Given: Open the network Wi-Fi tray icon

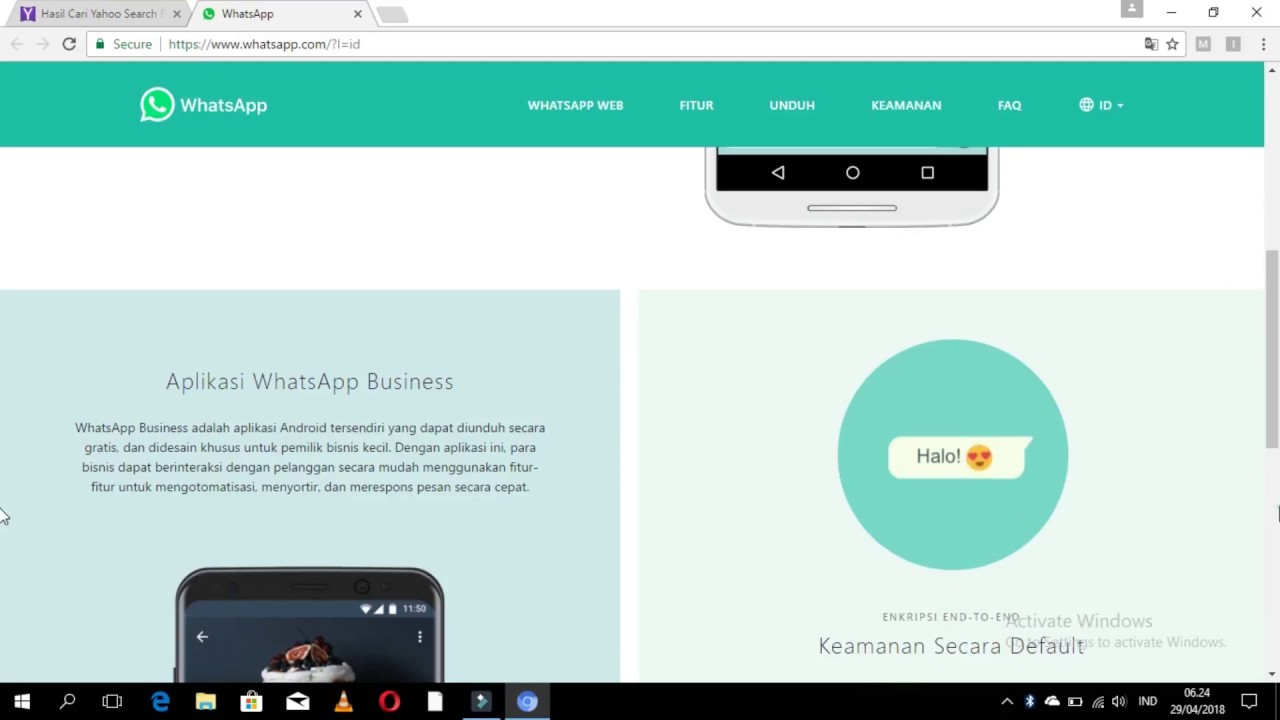Looking at the screenshot, I should pyautogui.click(x=1098, y=702).
